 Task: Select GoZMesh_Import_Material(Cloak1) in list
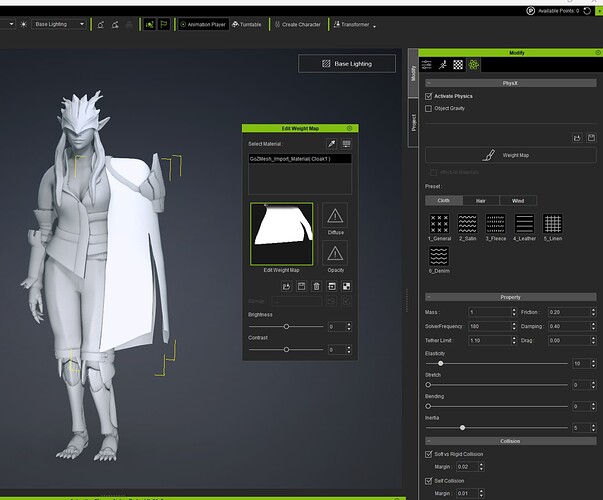click(x=300, y=158)
